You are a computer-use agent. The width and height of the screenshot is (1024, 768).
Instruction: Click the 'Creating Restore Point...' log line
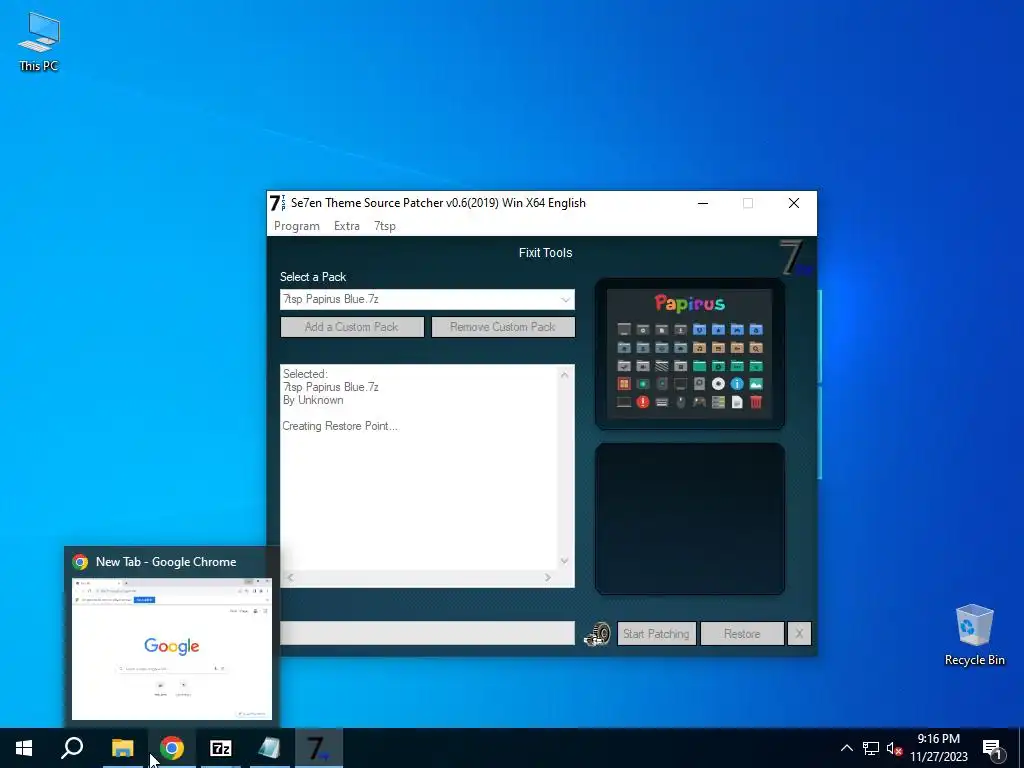coord(340,426)
